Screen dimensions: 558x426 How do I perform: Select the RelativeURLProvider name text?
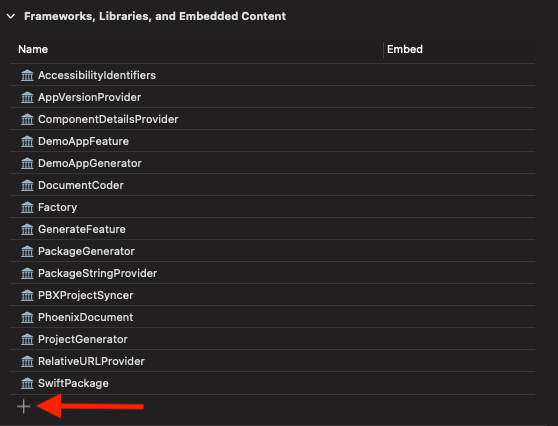(x=91, y=362)
